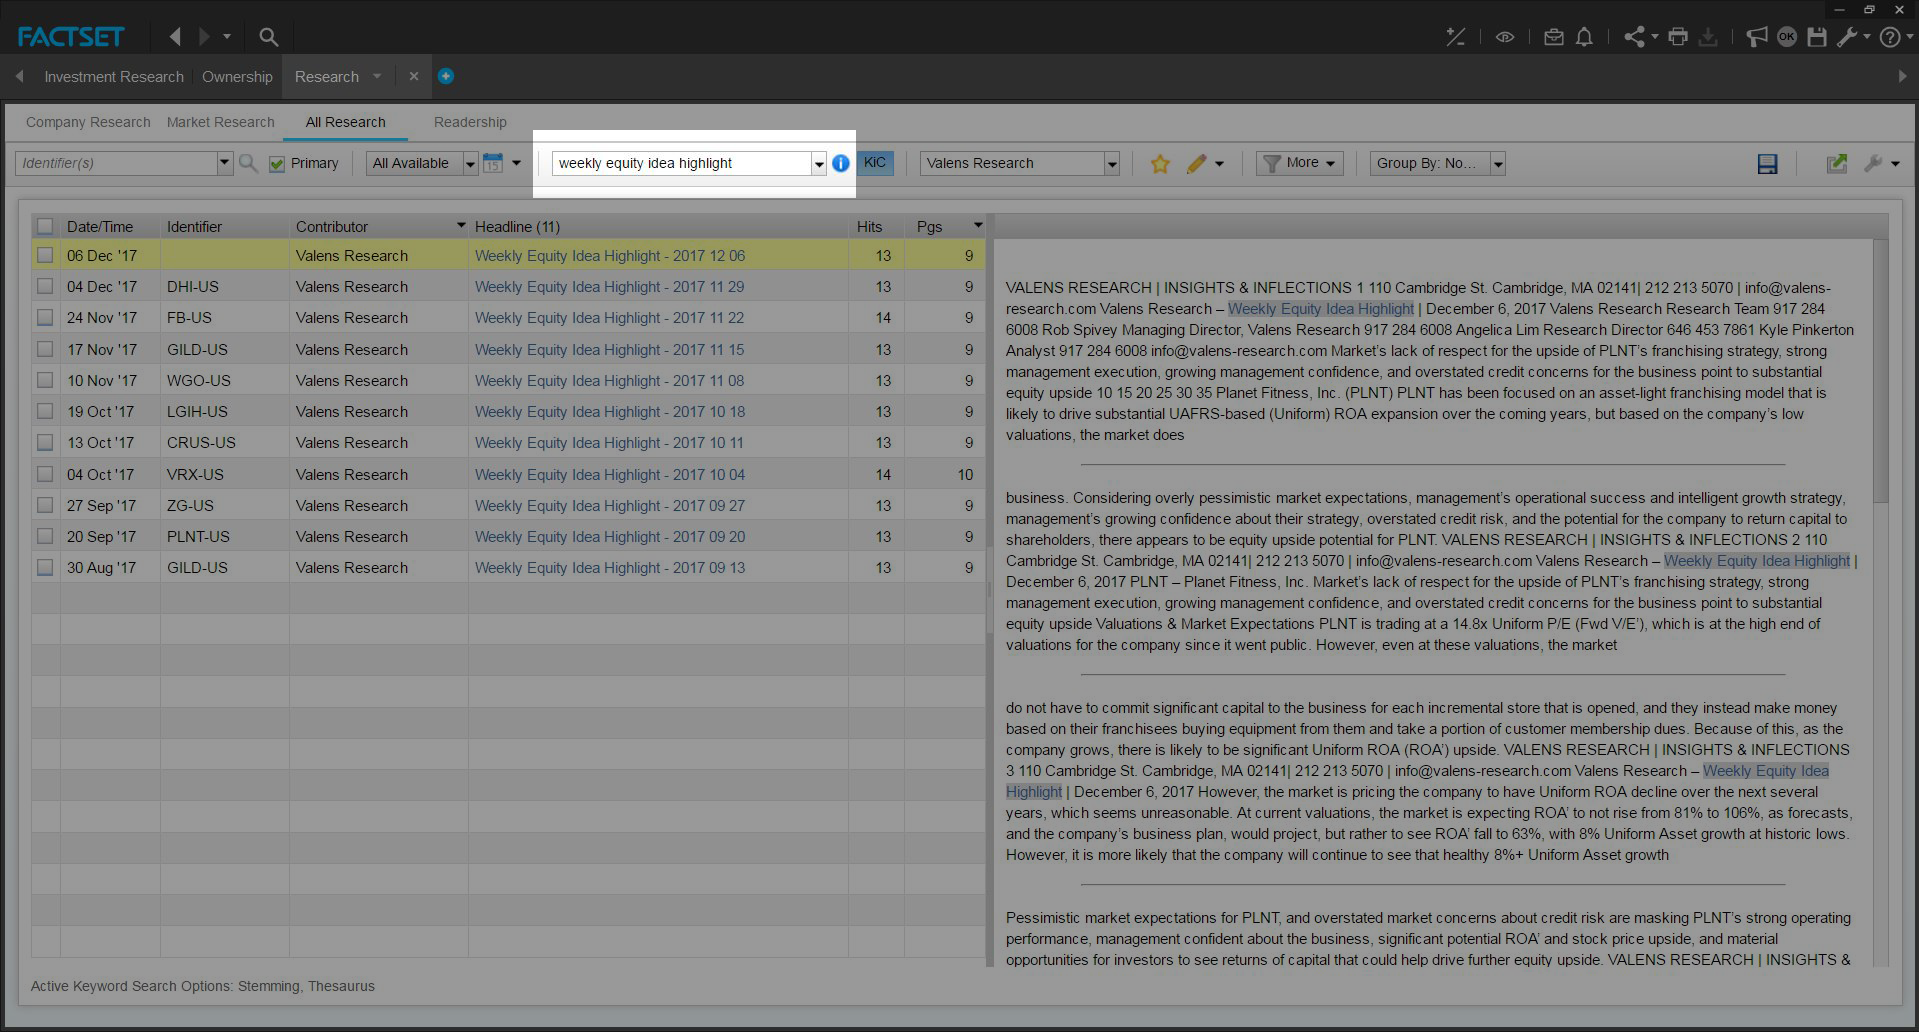Open report Weekly Equity Idea Highlight - 2017 10 18
This screenshot has width=1919, height=1032.
pos(609,411)
